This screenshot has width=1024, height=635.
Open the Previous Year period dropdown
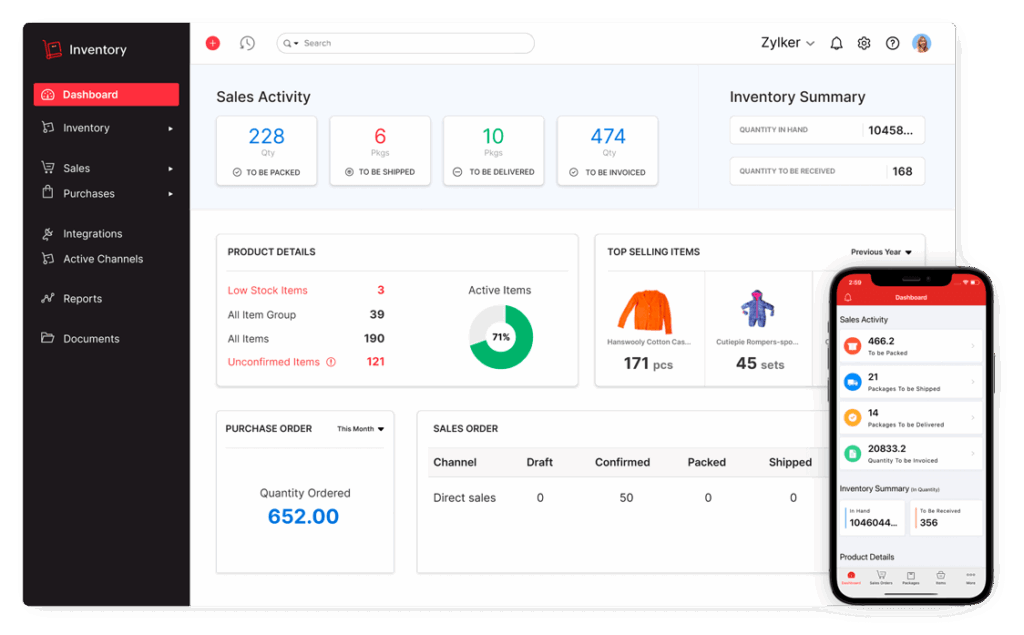pos(881,252)
